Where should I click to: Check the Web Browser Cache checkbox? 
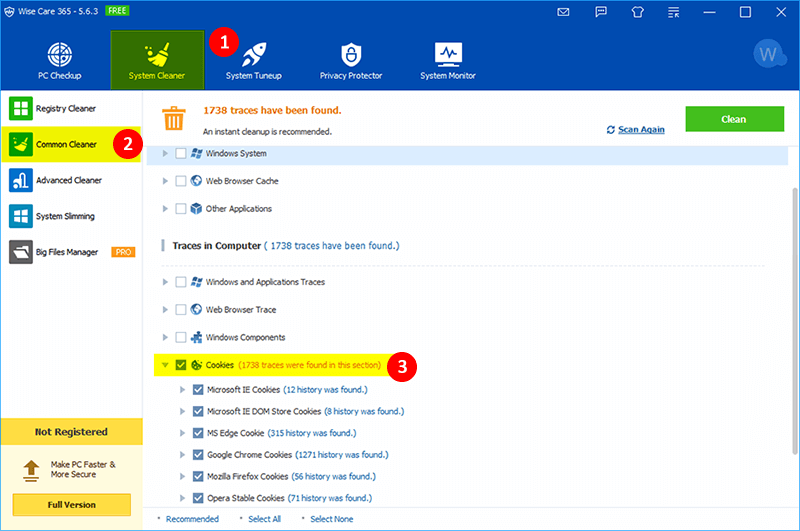(181, 181)
